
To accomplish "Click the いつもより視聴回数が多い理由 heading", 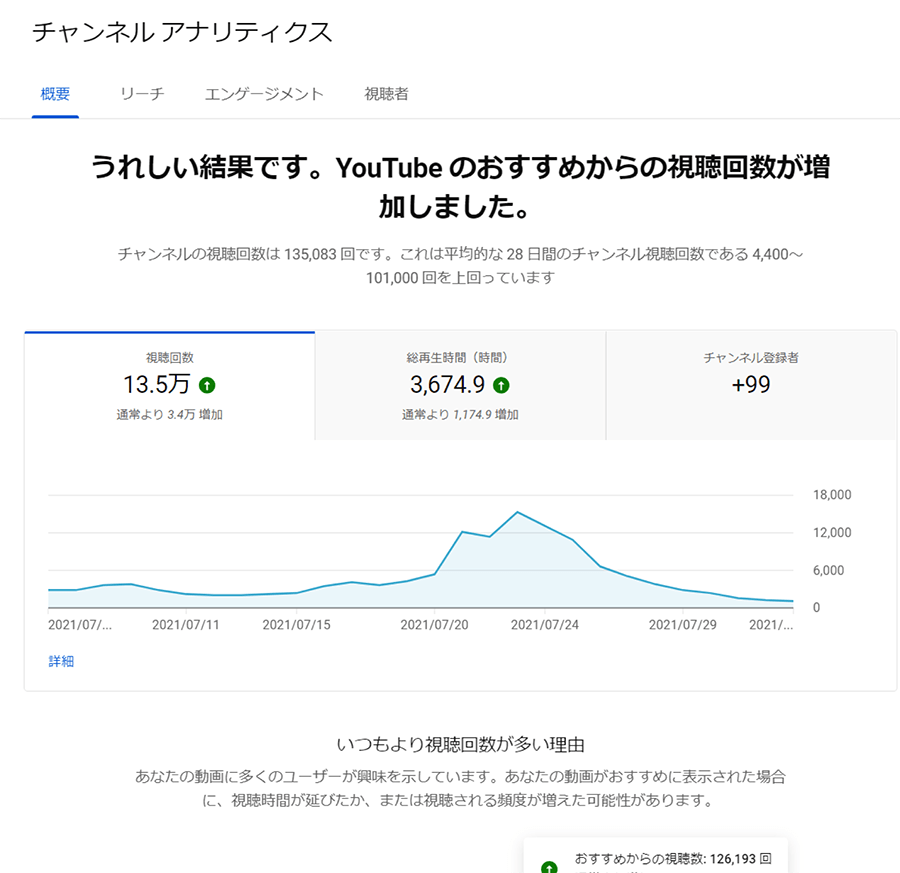I will pos(460,745).
